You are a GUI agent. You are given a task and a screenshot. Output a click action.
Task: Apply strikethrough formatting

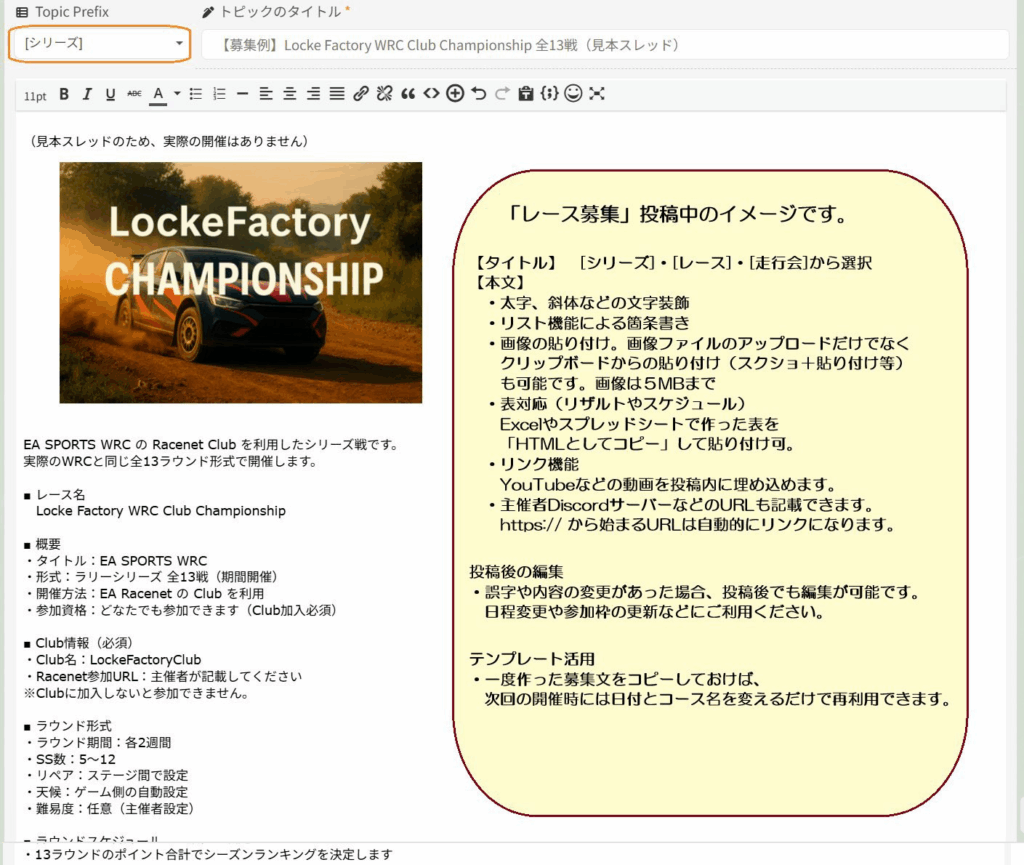click(x=134, y=94)
